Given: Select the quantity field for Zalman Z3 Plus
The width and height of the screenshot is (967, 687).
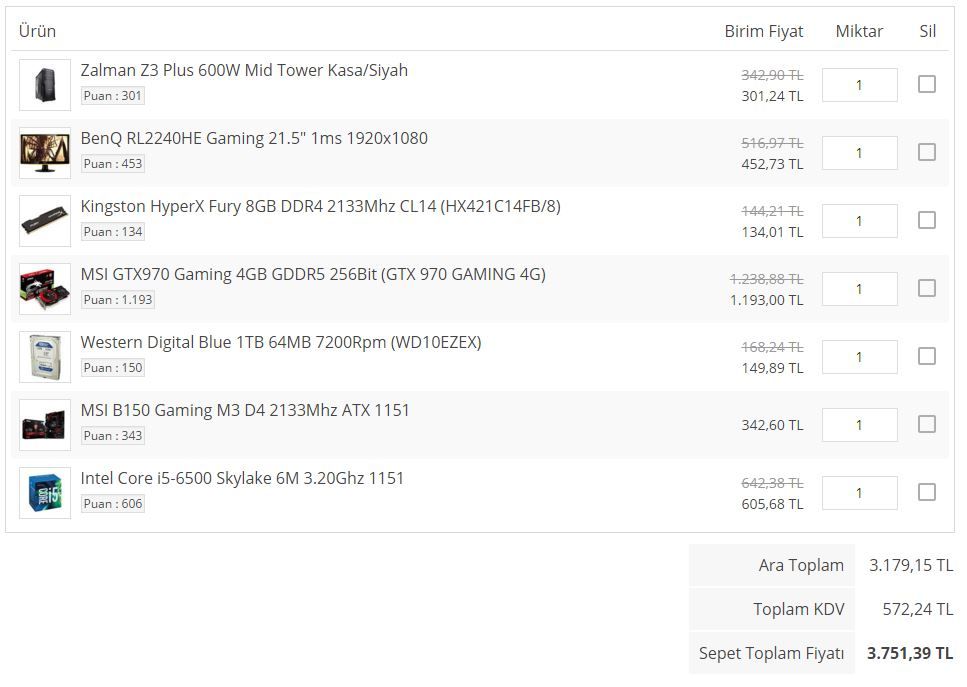Looking at the screenshot, I should (x=860, y=84).
